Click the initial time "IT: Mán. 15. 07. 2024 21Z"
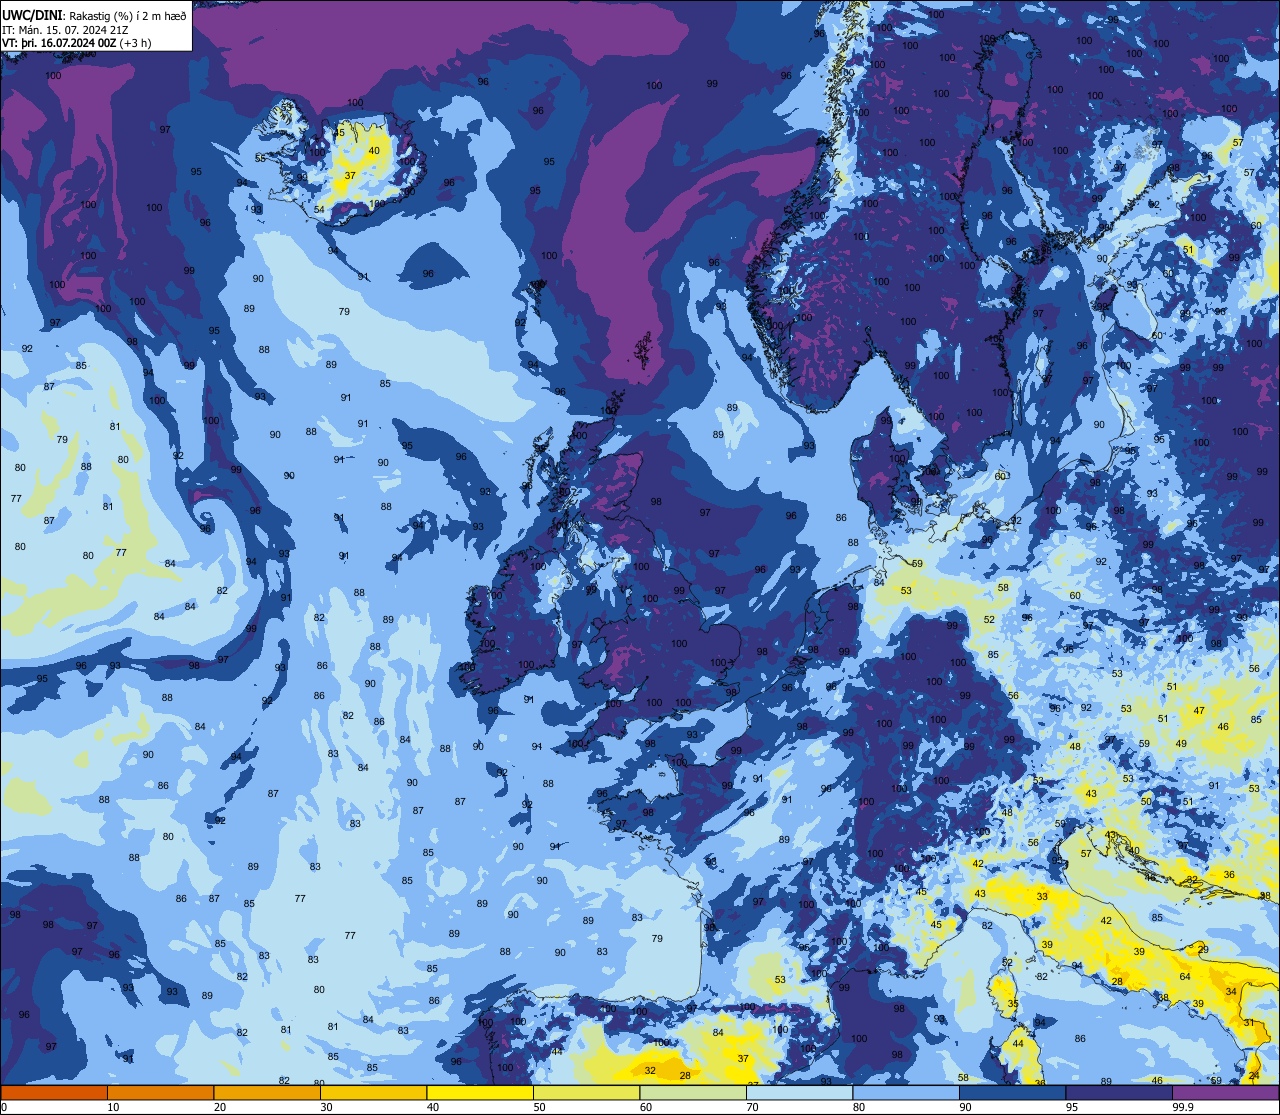This screenshot has height=1115, width=1280. click(64, 30)
